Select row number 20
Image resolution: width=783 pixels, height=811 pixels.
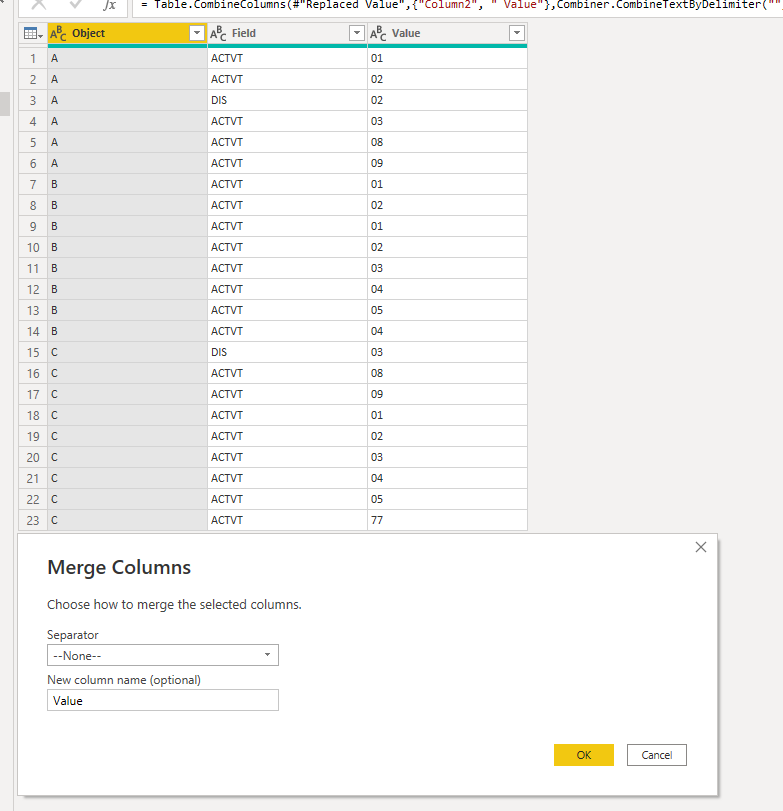pyautogui.click(x=33, y=457)
